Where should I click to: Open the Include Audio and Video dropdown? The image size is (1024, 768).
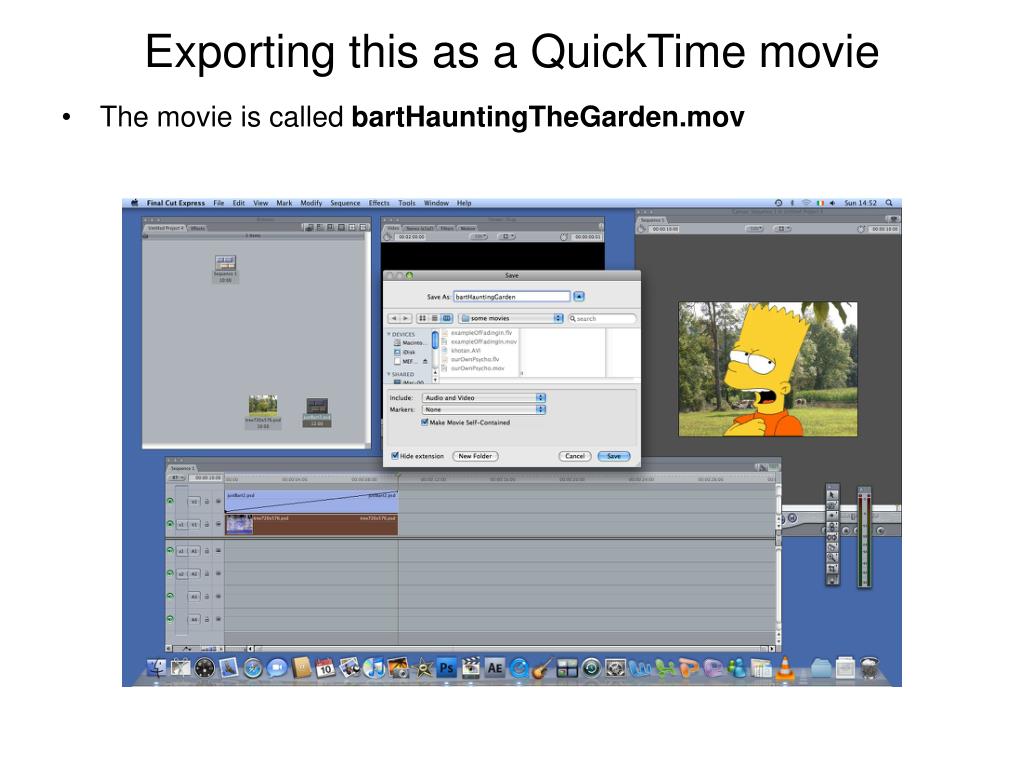(484, 398)
